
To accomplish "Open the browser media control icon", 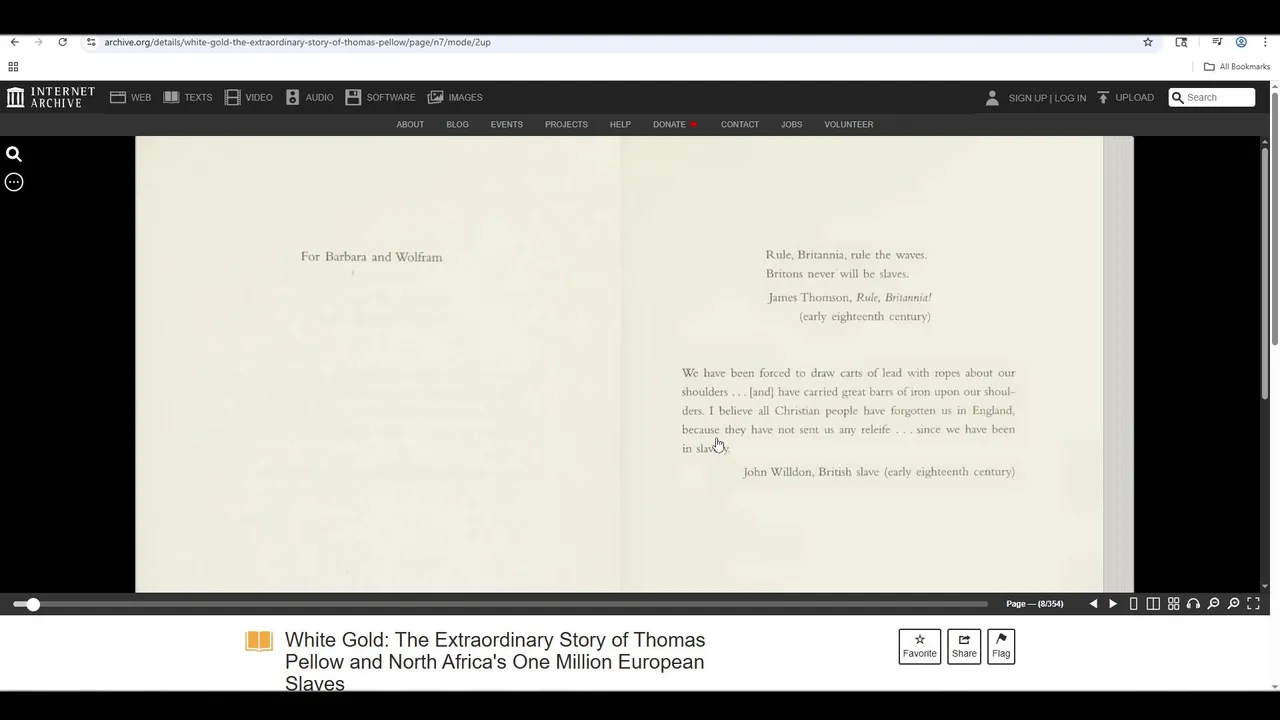I will (1217, 42).
